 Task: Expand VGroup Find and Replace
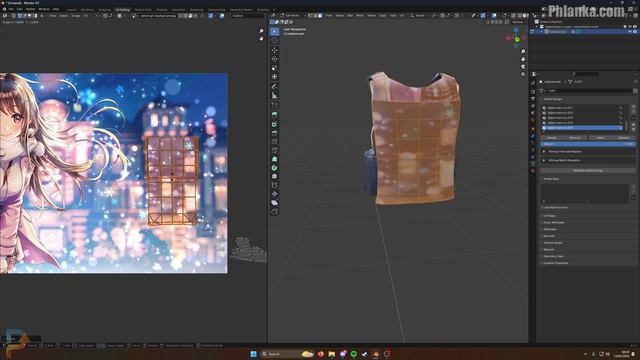point(565,151)
